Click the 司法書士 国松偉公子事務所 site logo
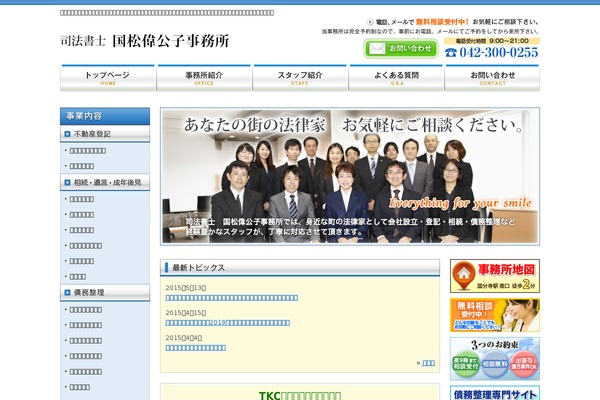600x400 pixels. [145, 41]
